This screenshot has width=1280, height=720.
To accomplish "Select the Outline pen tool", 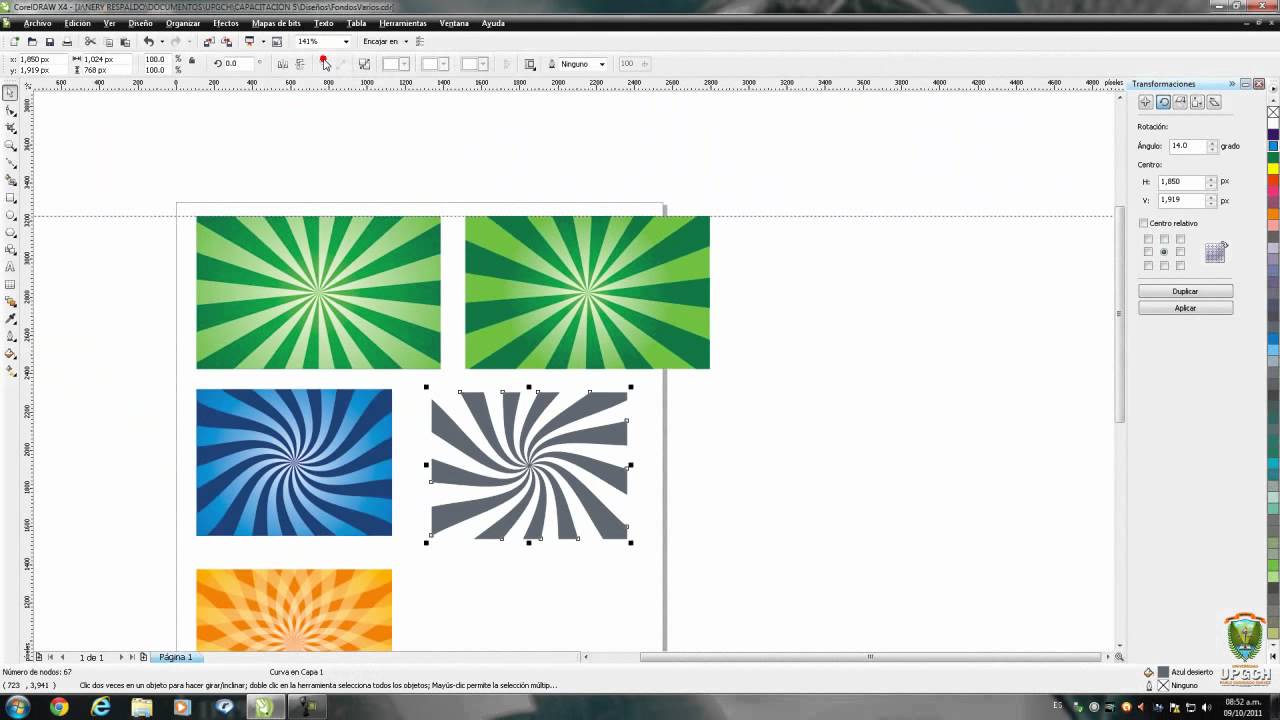I will [x=11, y=336].
